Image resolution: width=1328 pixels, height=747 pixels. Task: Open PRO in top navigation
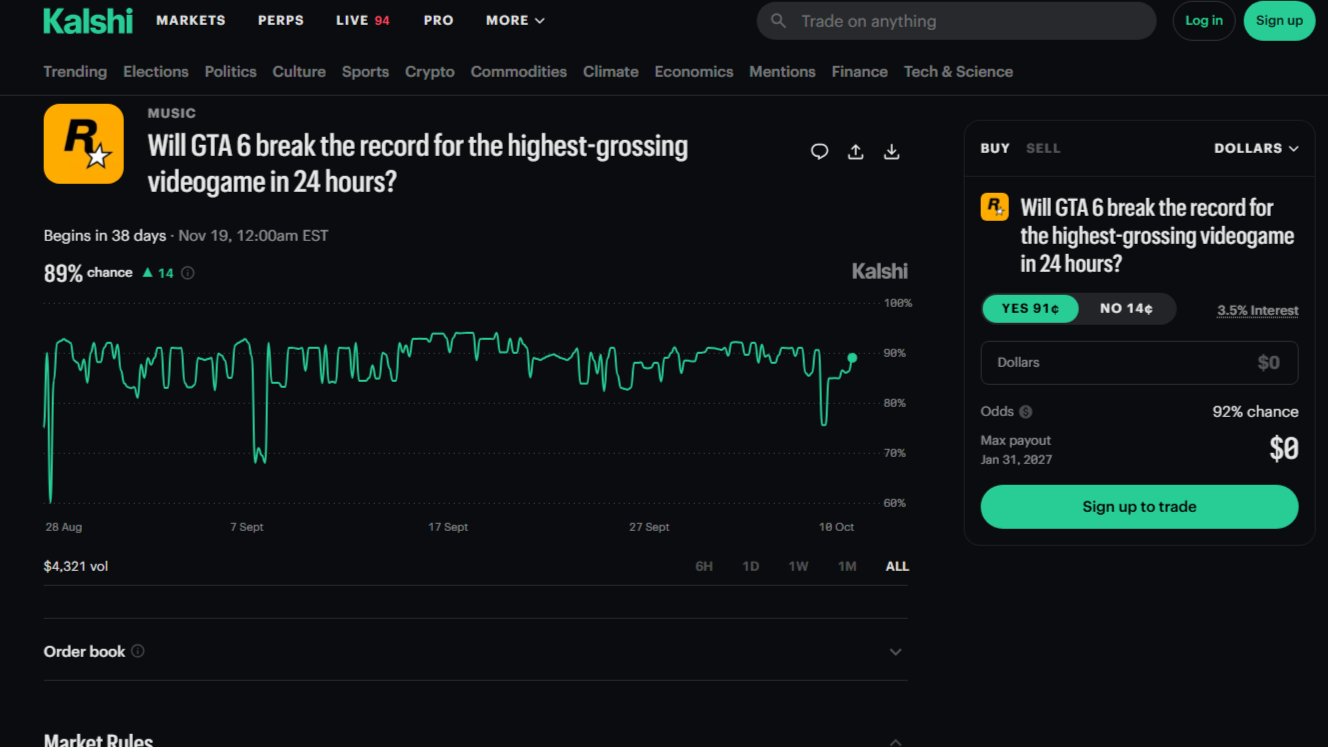(439, 20)
